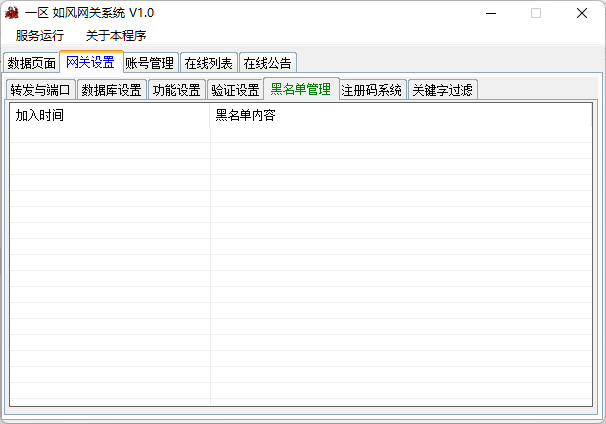Screen dimensions: 606x424
Task: Open the 服务运行 menu
Action: 39,36
